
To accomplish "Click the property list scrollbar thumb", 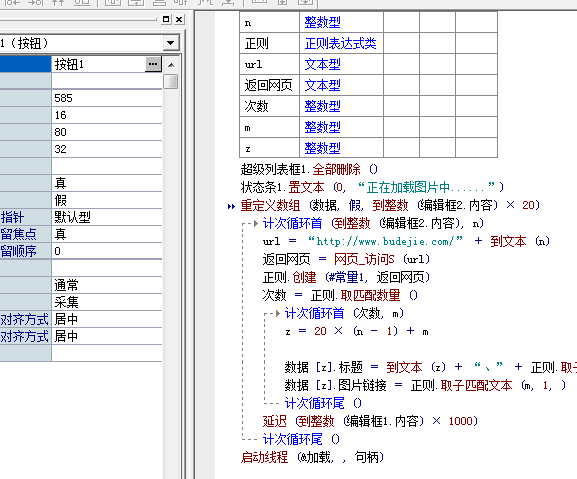I will click(x=171, y=81).
